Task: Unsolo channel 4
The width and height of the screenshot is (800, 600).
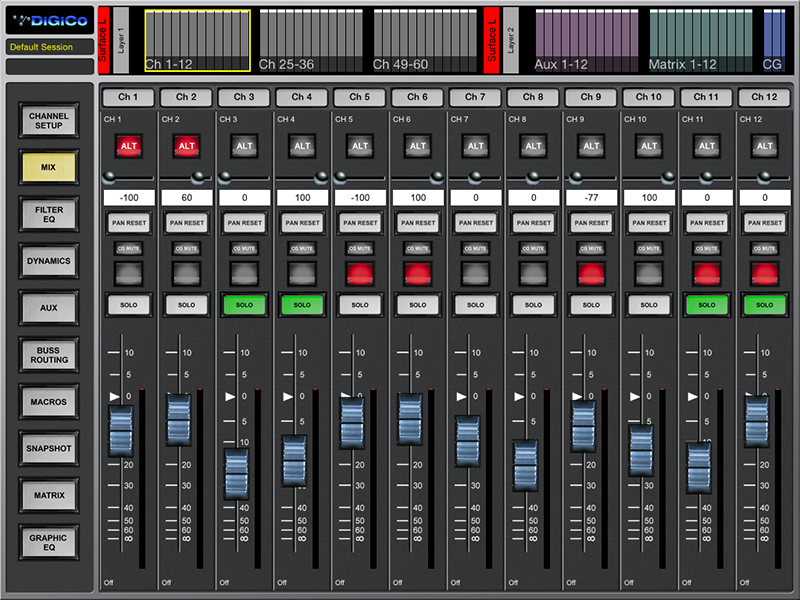Action: coord(302,305)
